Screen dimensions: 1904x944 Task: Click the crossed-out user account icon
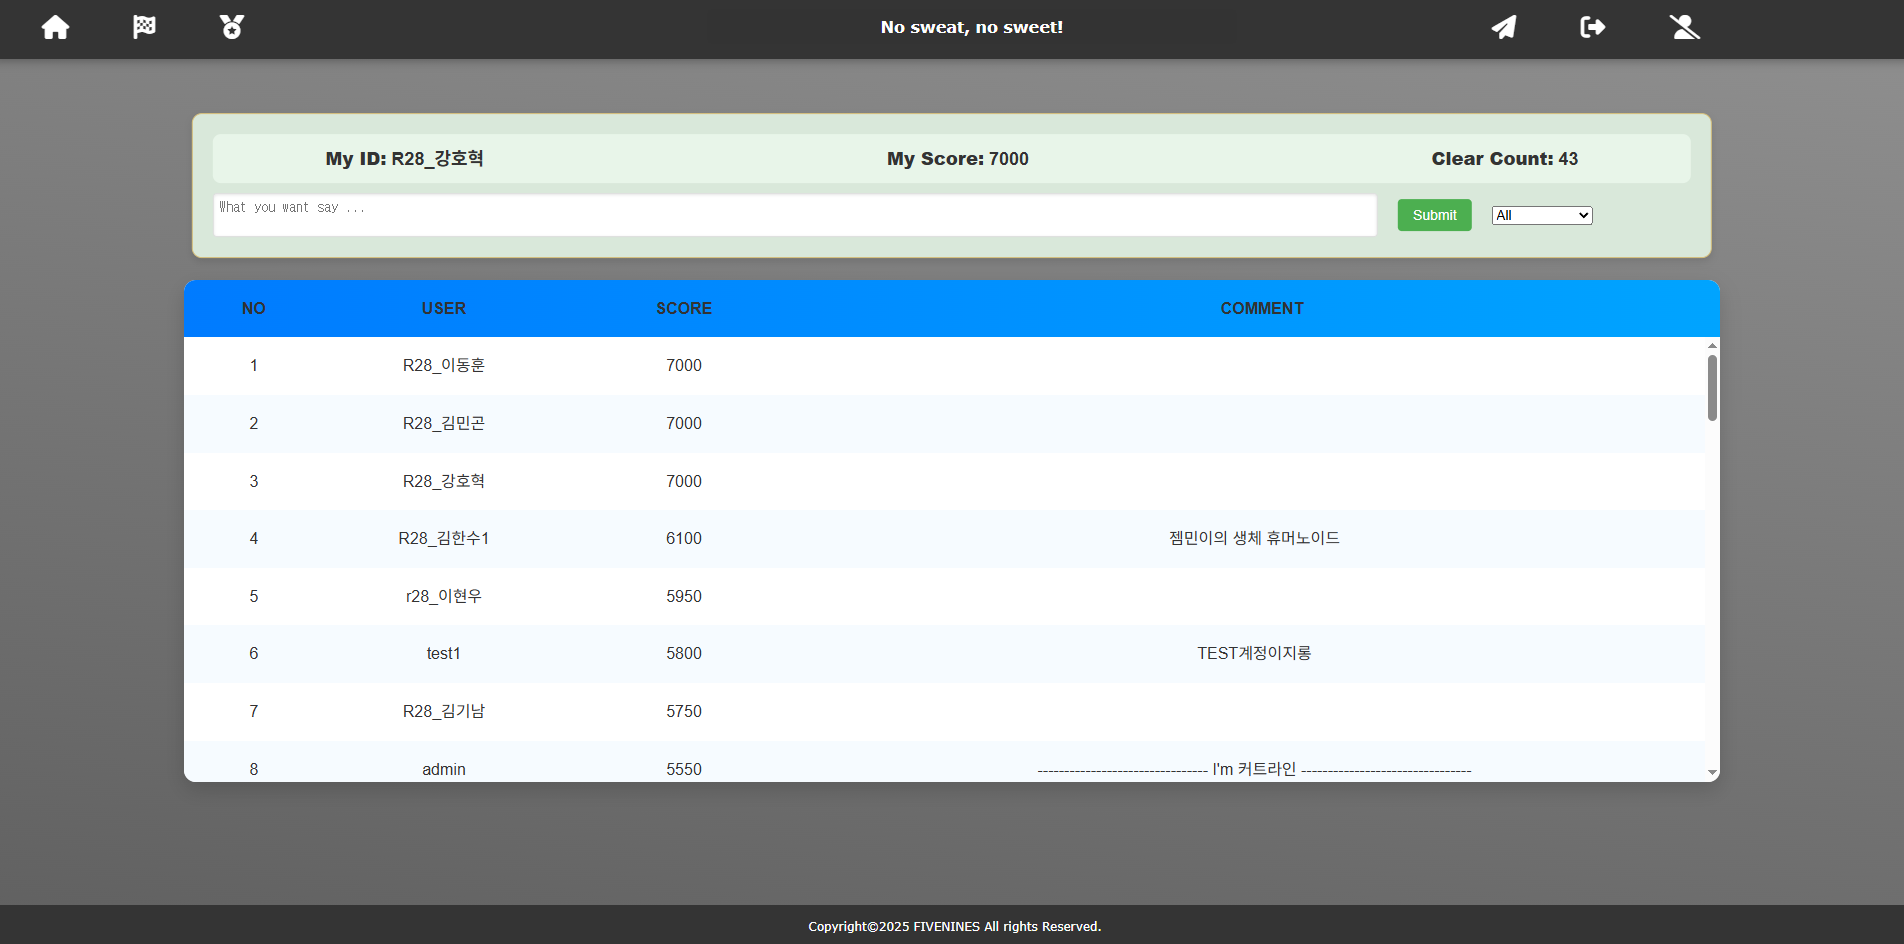(x=1684, y=27)
